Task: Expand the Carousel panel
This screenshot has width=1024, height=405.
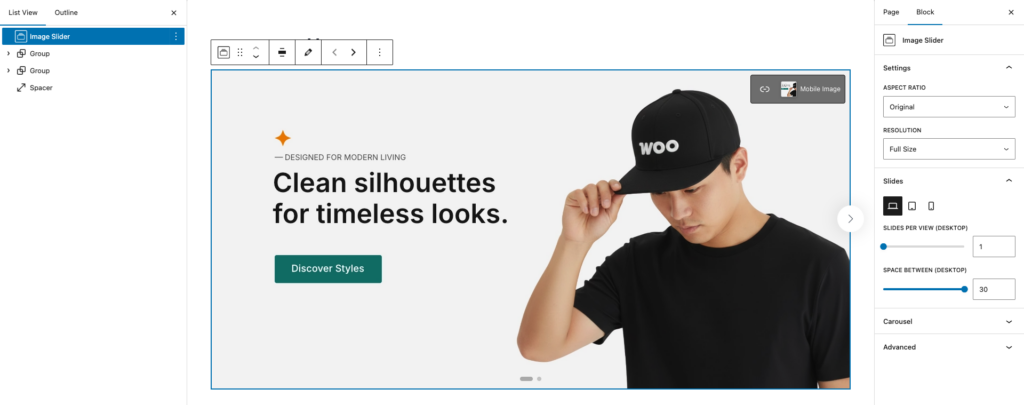Action: (x=949, y=321)
